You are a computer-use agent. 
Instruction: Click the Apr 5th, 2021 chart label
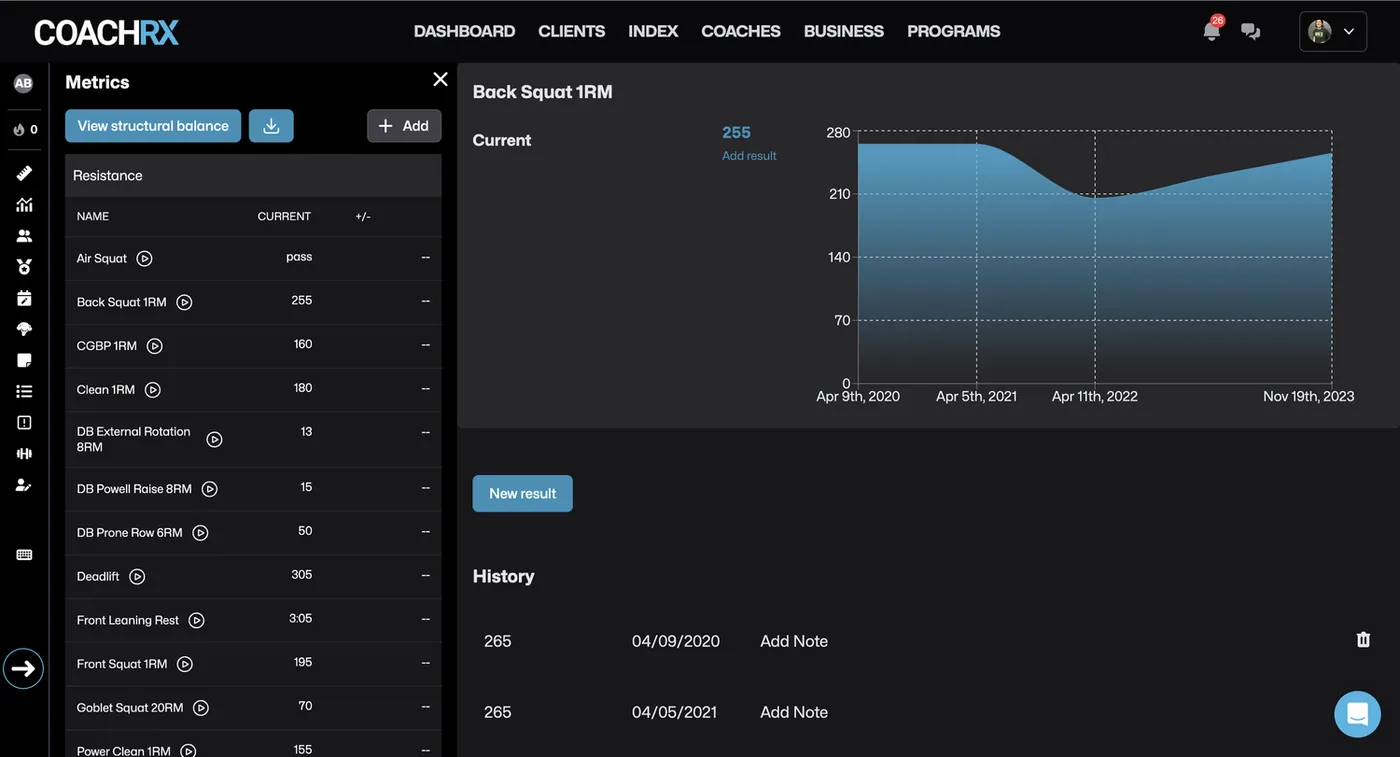[x=976, y=397]
